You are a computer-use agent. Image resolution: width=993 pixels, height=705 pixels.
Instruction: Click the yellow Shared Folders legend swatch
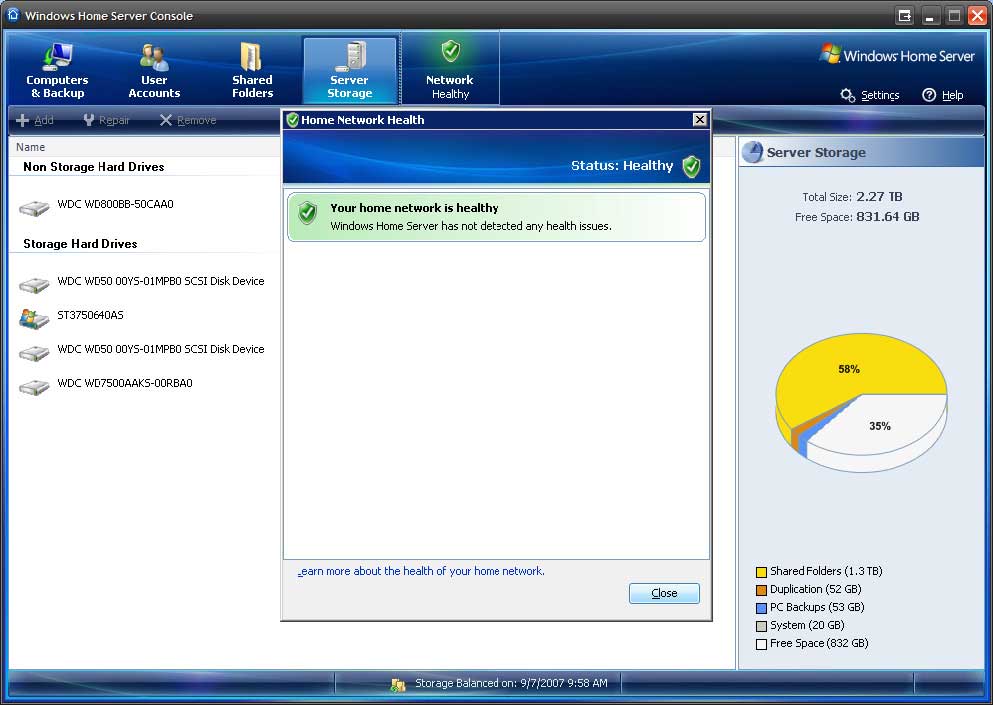point(761,571)
